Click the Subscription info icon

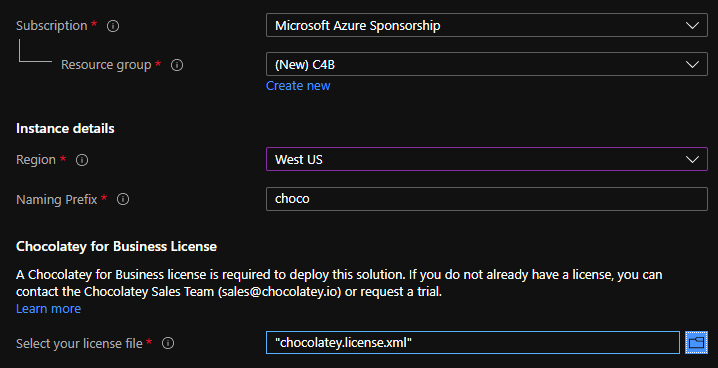[x=113, y=26]
